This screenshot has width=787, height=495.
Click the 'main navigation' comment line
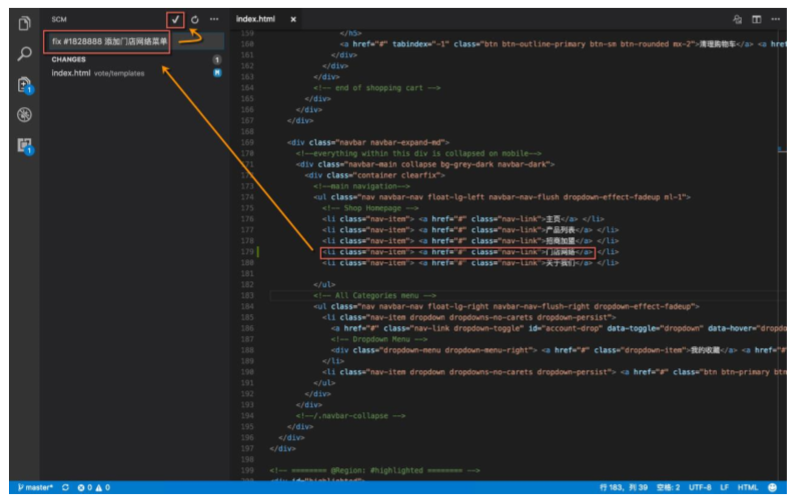coord(361,186)
